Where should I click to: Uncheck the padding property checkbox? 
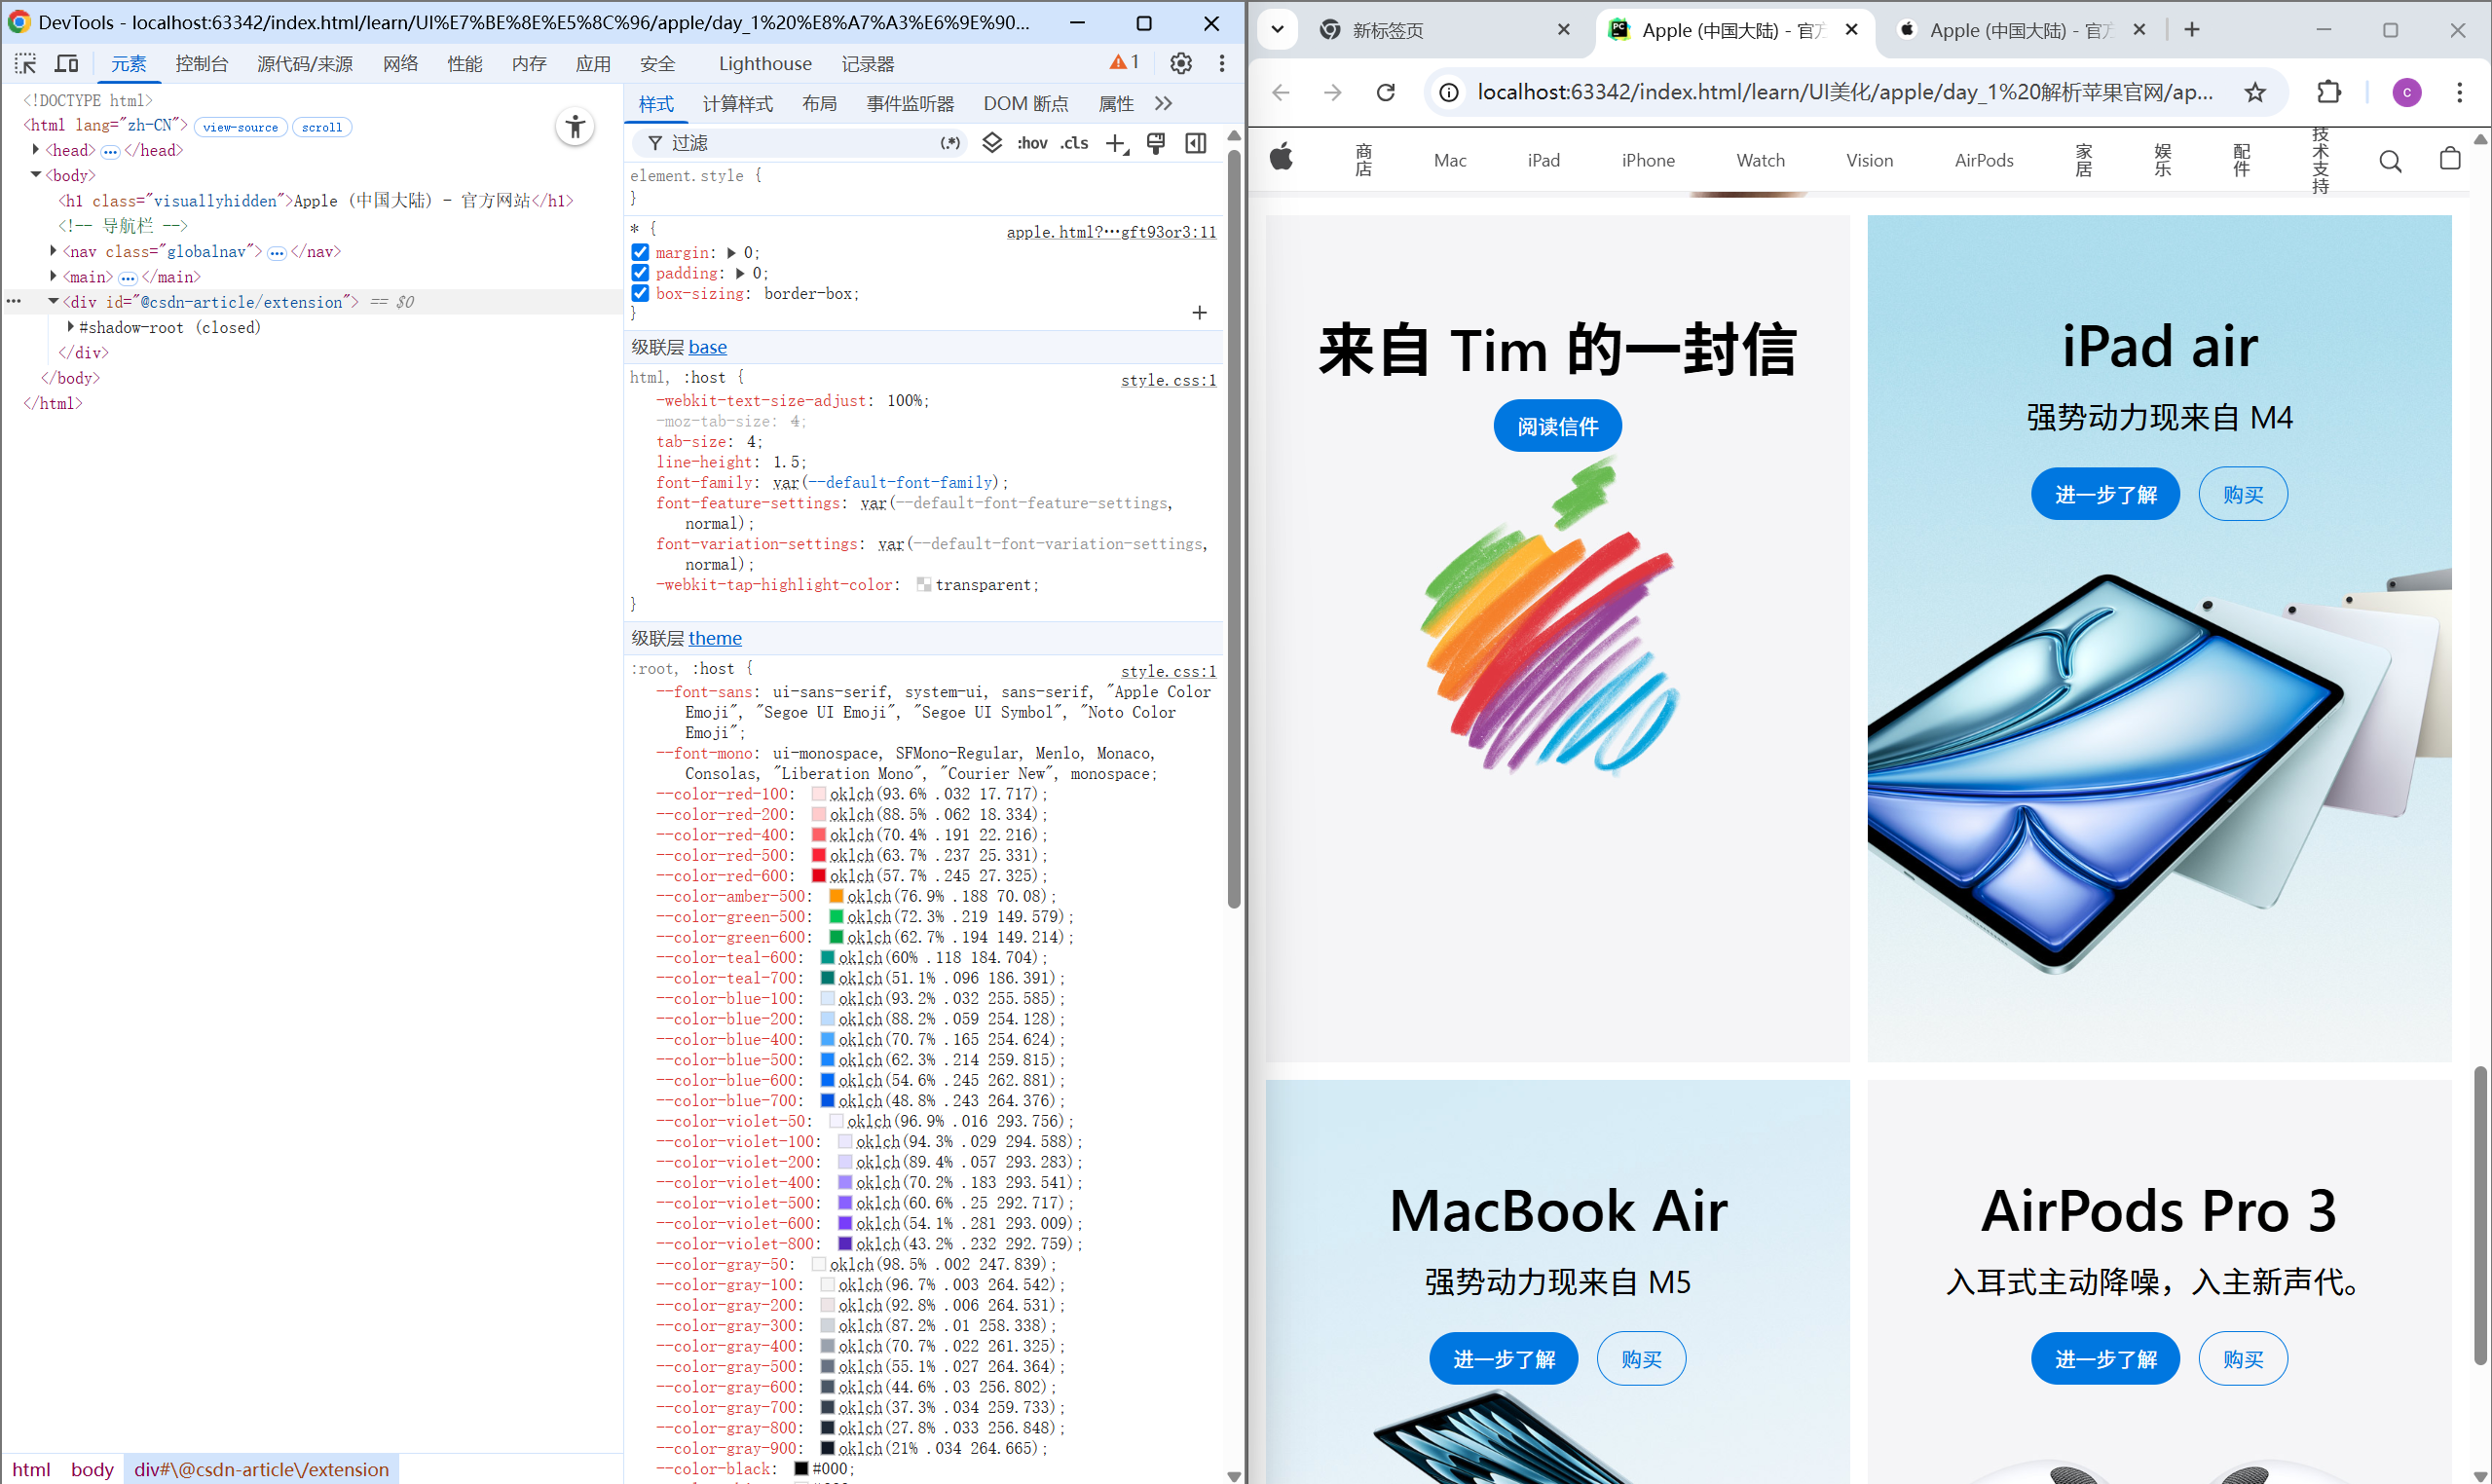point(640,273)
